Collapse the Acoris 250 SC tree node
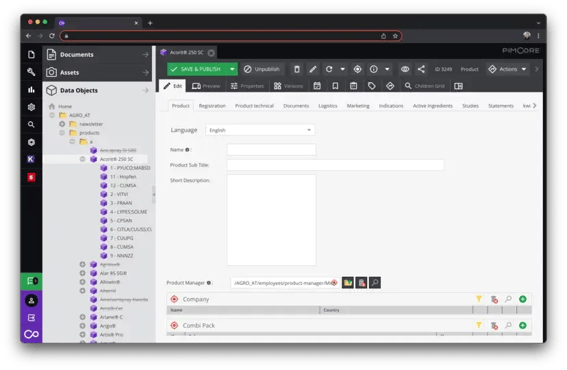 coord(82,159)
